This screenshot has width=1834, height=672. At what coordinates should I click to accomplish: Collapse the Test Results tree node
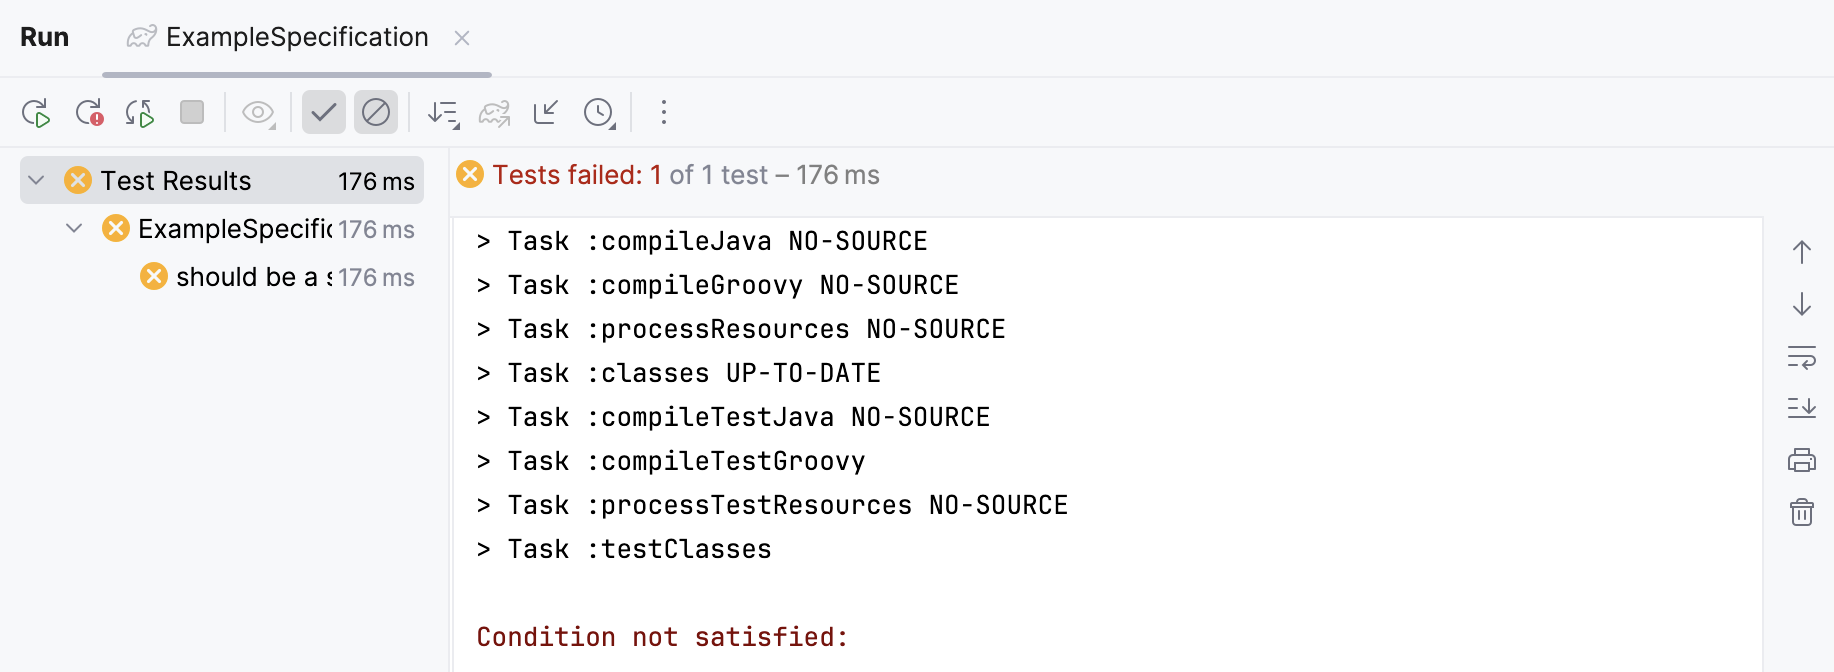point(36,180)
